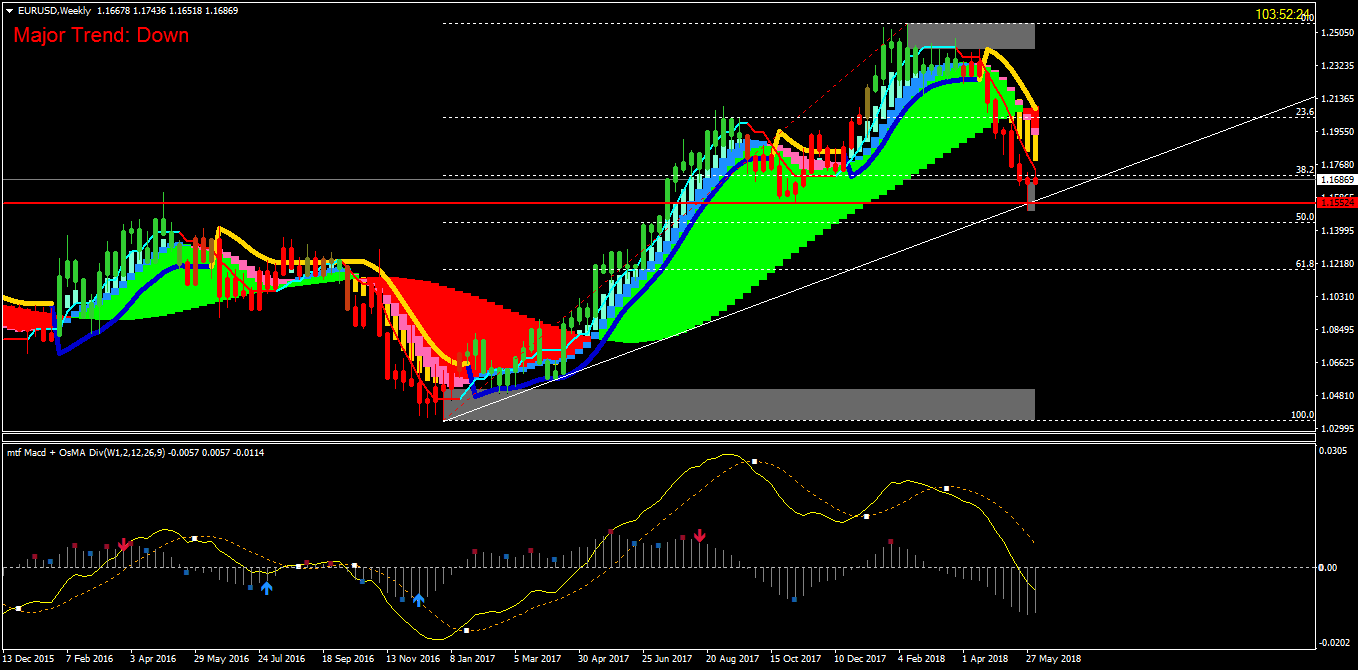Click the 25 Jun 2017 date label
Image resolution: width=1358 pixels, height=670 pixels.
(667, 659)
